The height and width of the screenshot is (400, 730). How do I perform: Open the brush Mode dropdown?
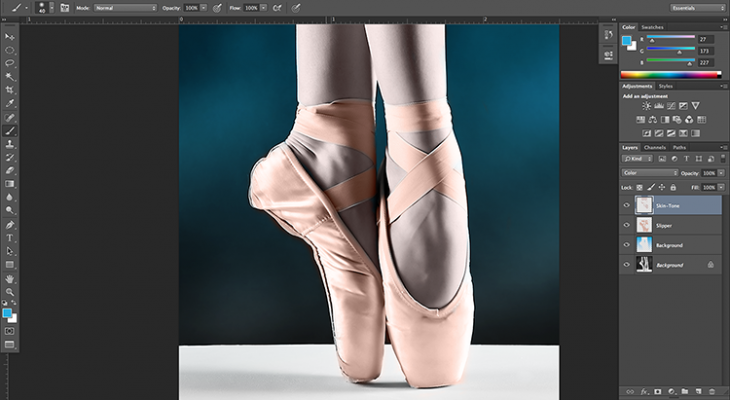(x=125, y=7)
